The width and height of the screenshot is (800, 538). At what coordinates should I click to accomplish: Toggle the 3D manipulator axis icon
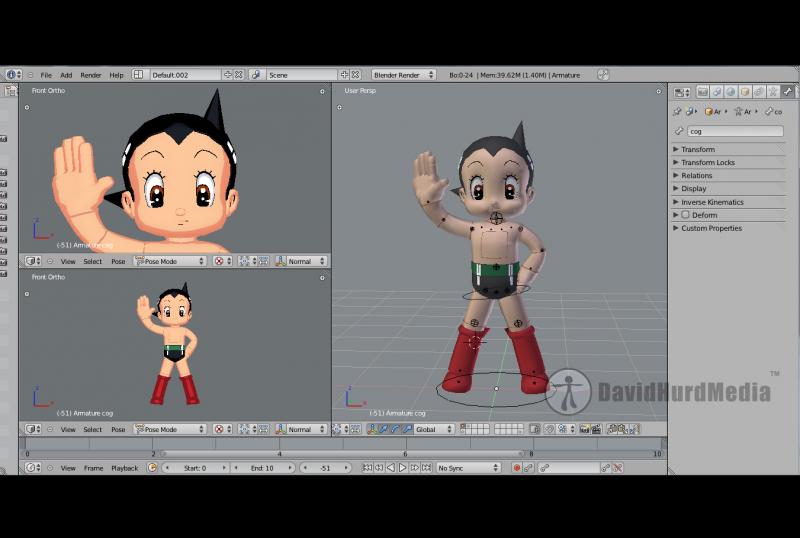coord(372,429)
